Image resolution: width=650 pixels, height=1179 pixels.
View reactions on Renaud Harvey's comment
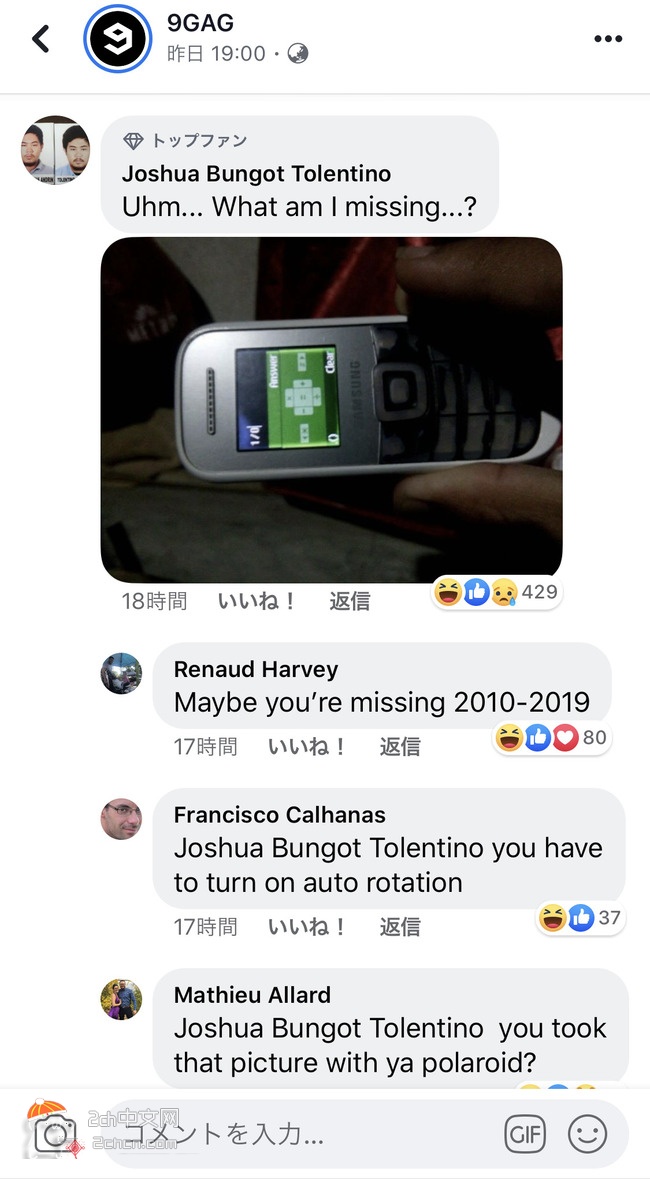click(551, 738)
